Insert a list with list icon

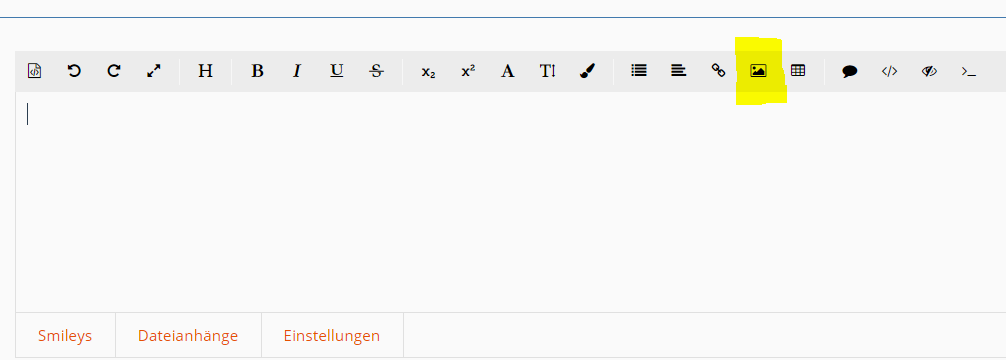(x=639, y=71)
